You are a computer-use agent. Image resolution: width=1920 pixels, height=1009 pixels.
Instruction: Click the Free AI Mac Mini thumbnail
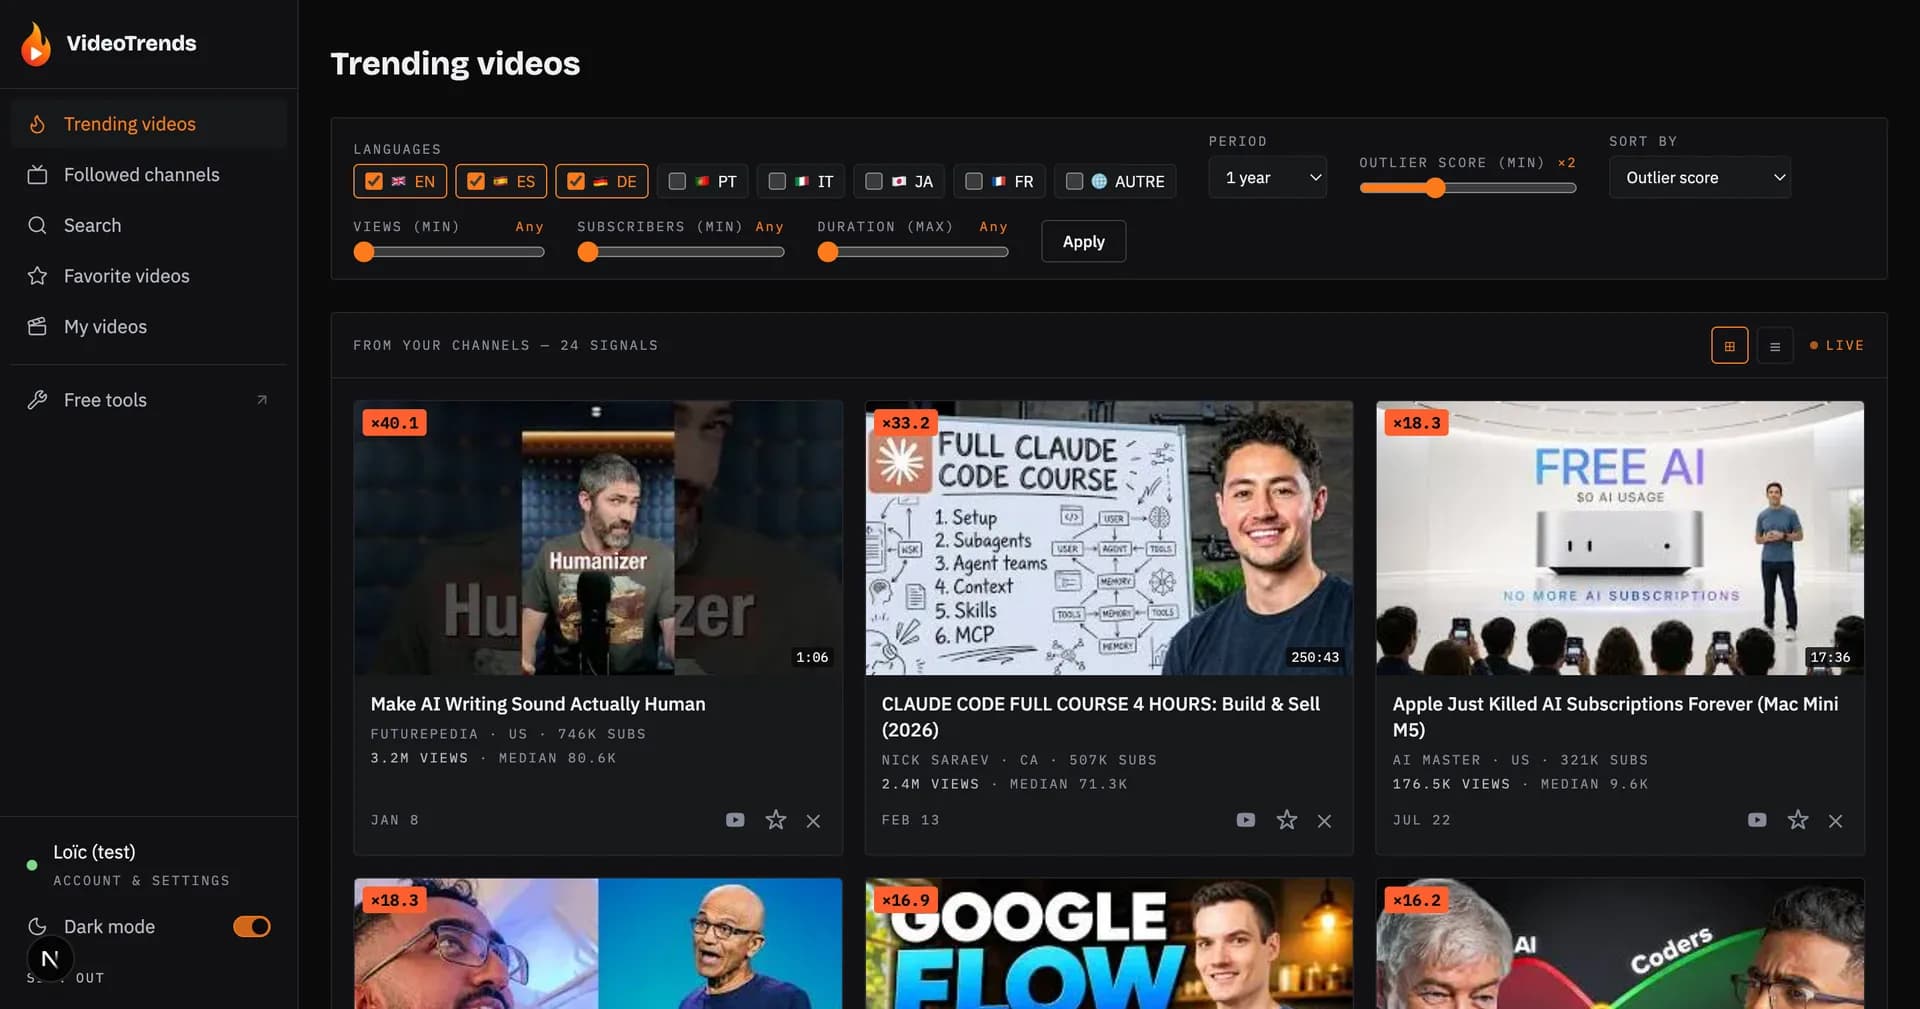[1620, 538]
